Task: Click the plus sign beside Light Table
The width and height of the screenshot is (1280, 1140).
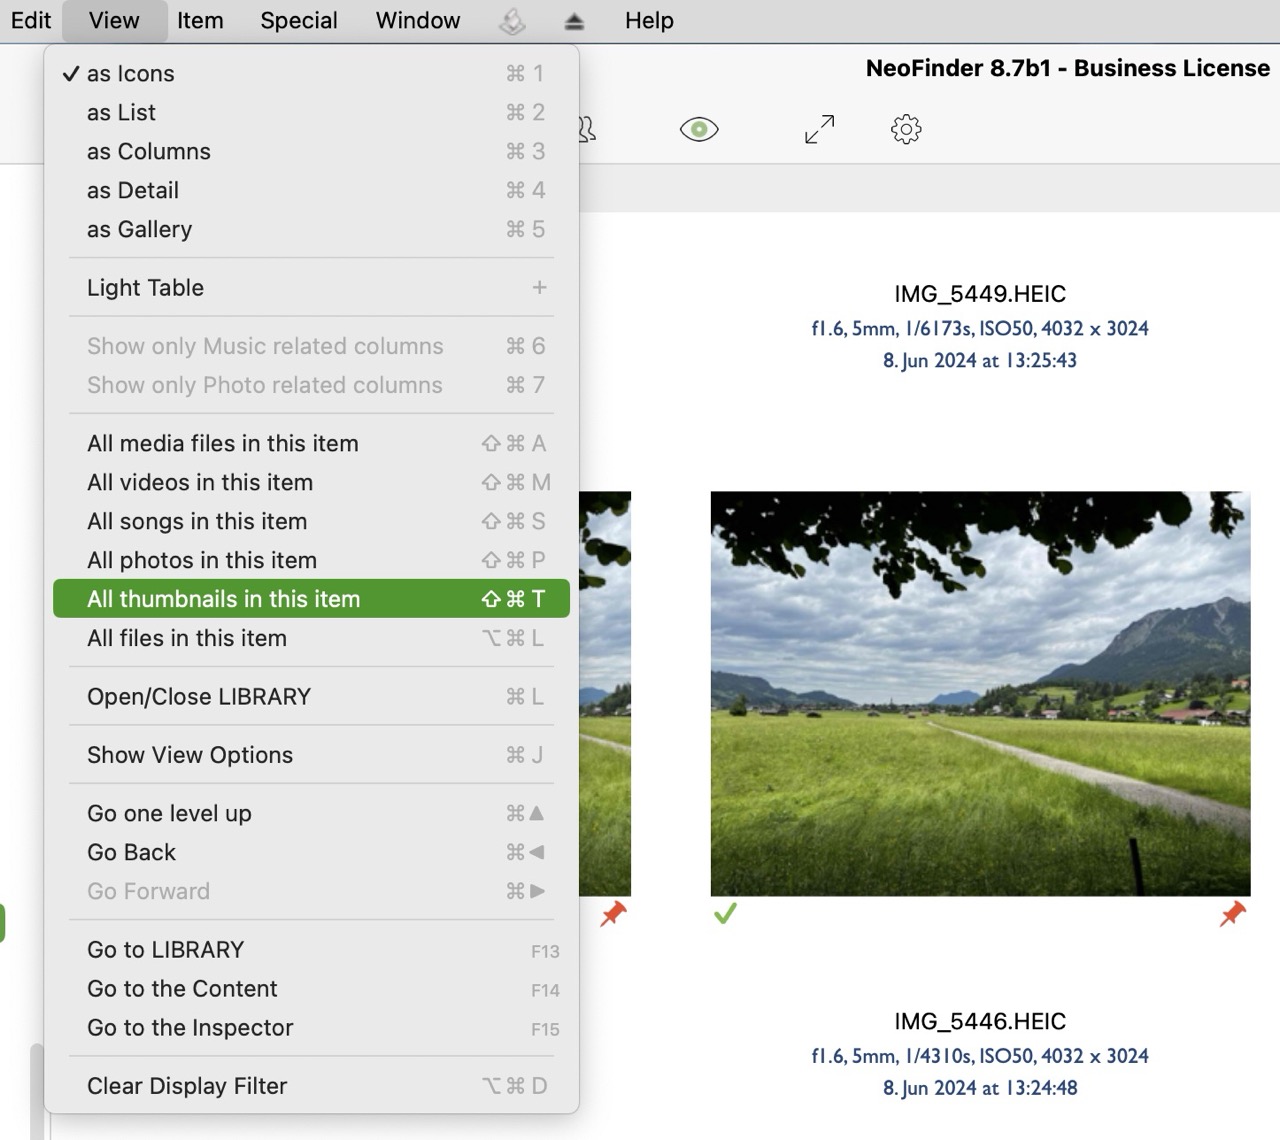Action: pyautogui.click(x=539, y=288)
